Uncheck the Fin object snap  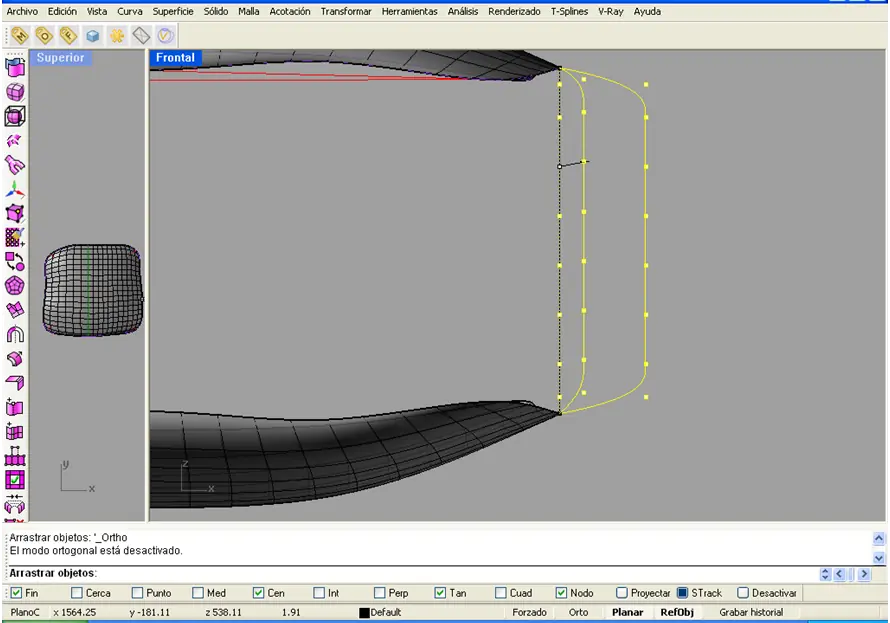point(16,593)
